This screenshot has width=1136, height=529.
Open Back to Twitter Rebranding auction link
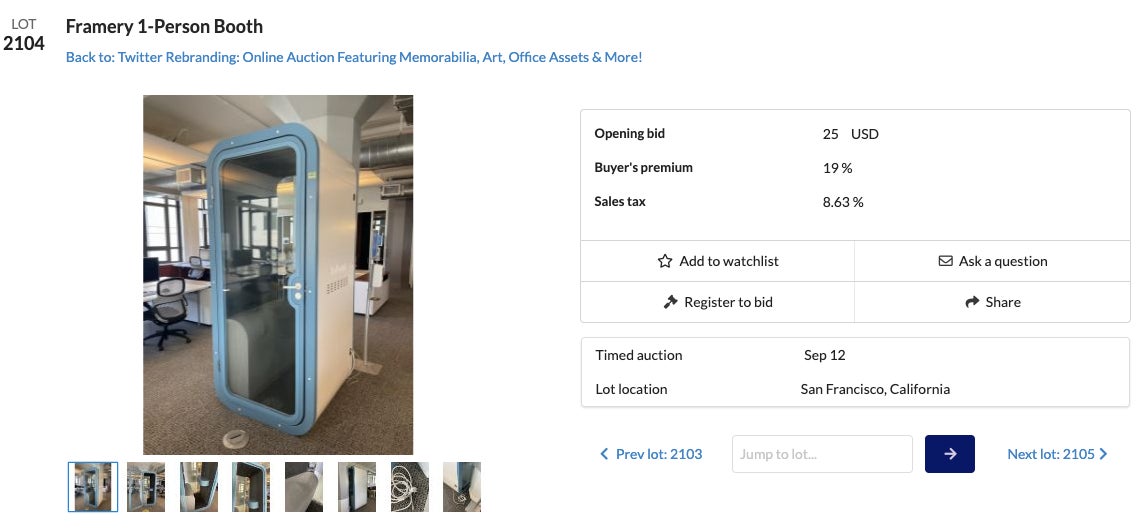click(x=354, y=57)
